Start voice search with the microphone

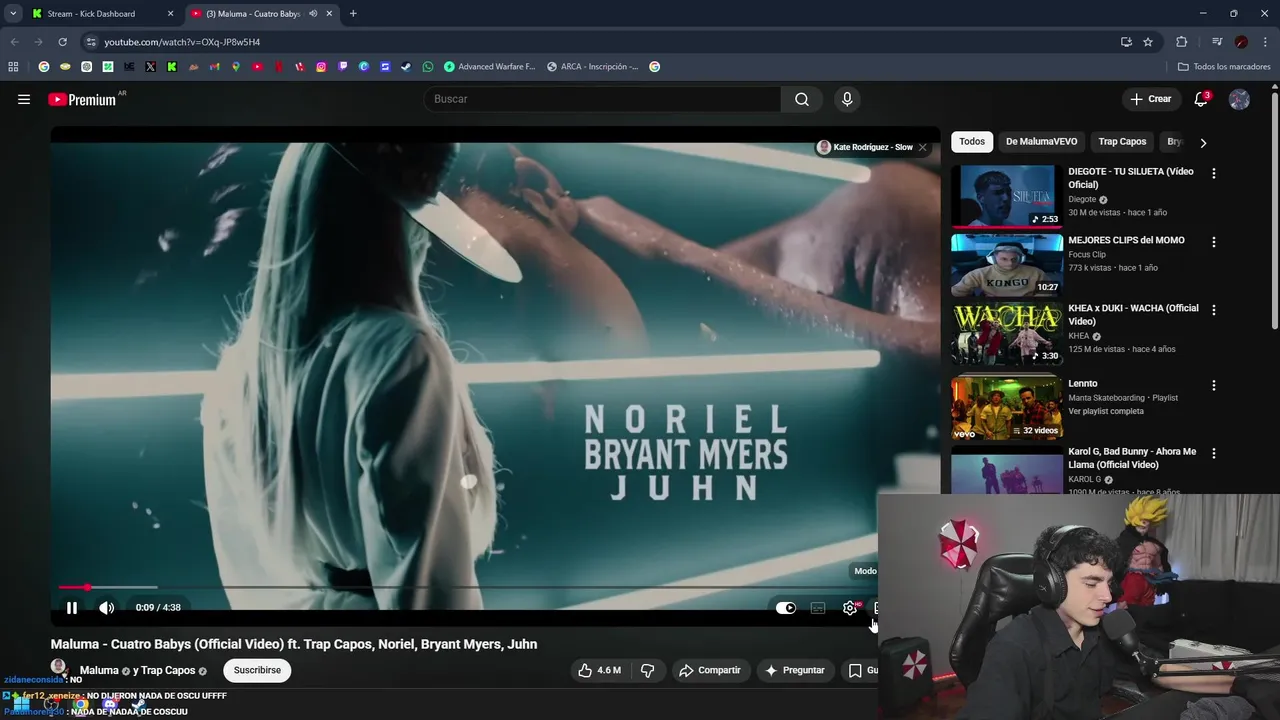pos(847,99)
